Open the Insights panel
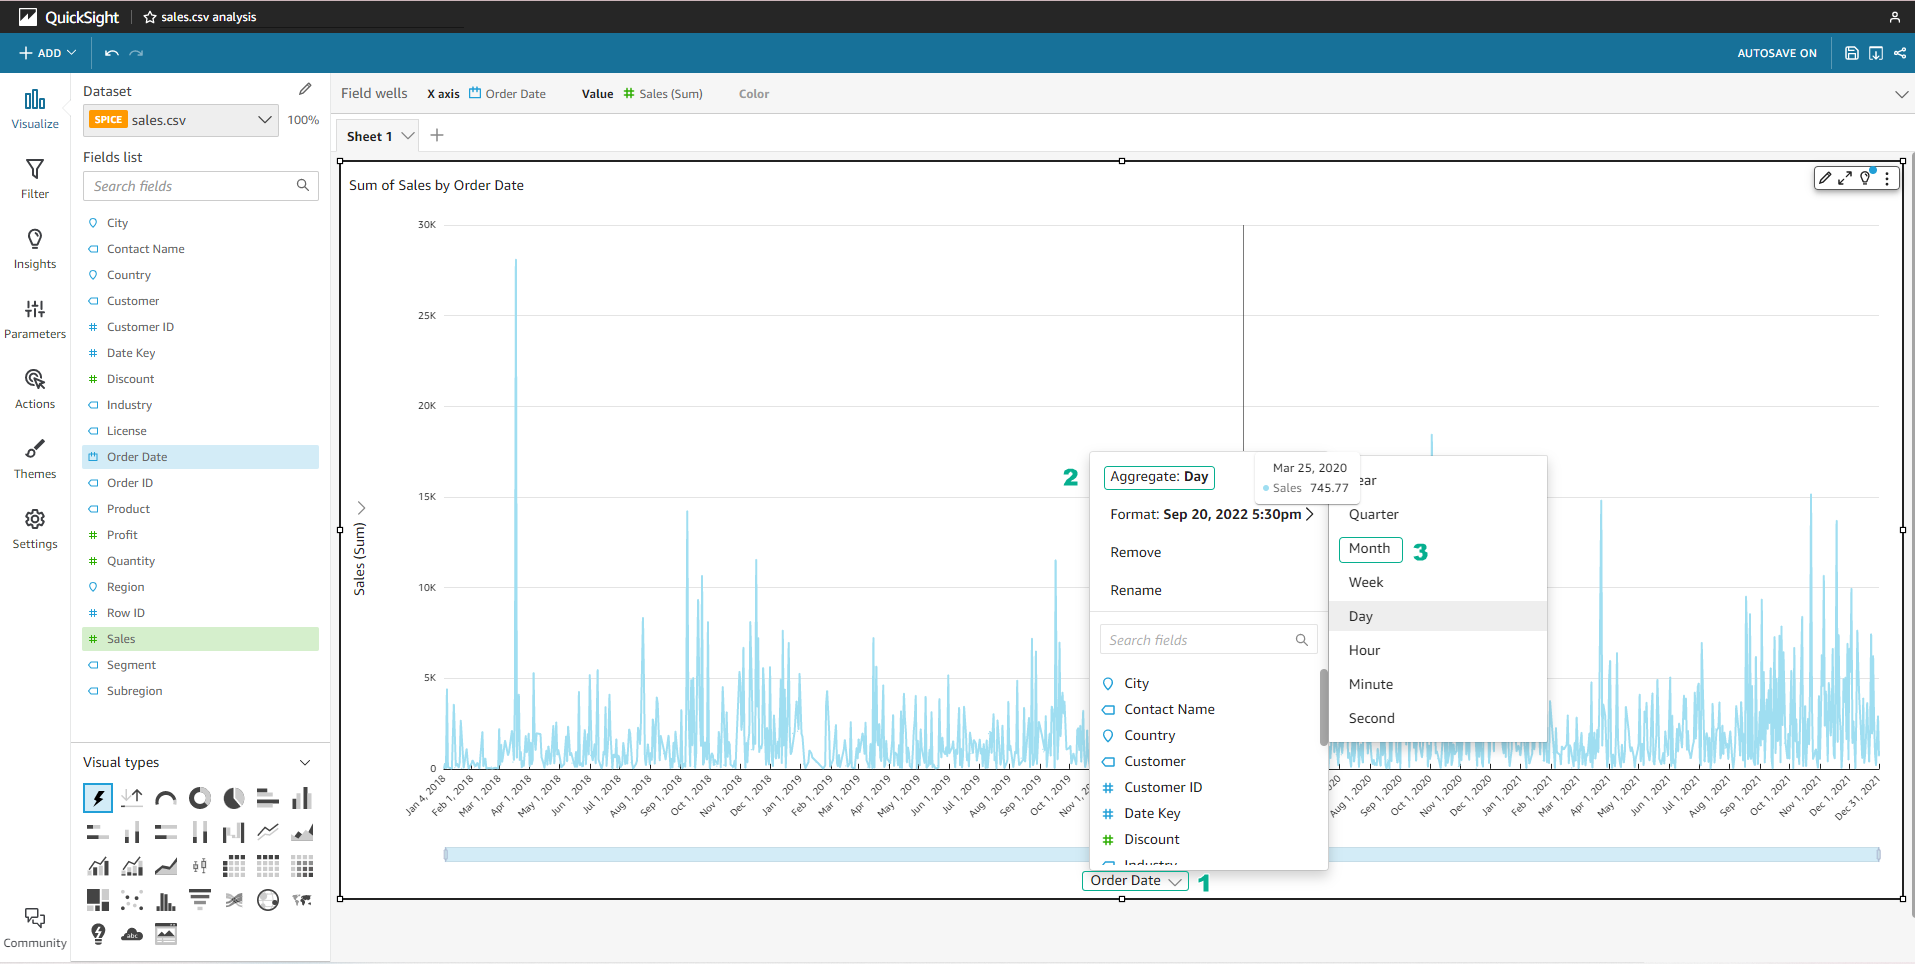Screen dimensions: 1915x964 (35, 249)
